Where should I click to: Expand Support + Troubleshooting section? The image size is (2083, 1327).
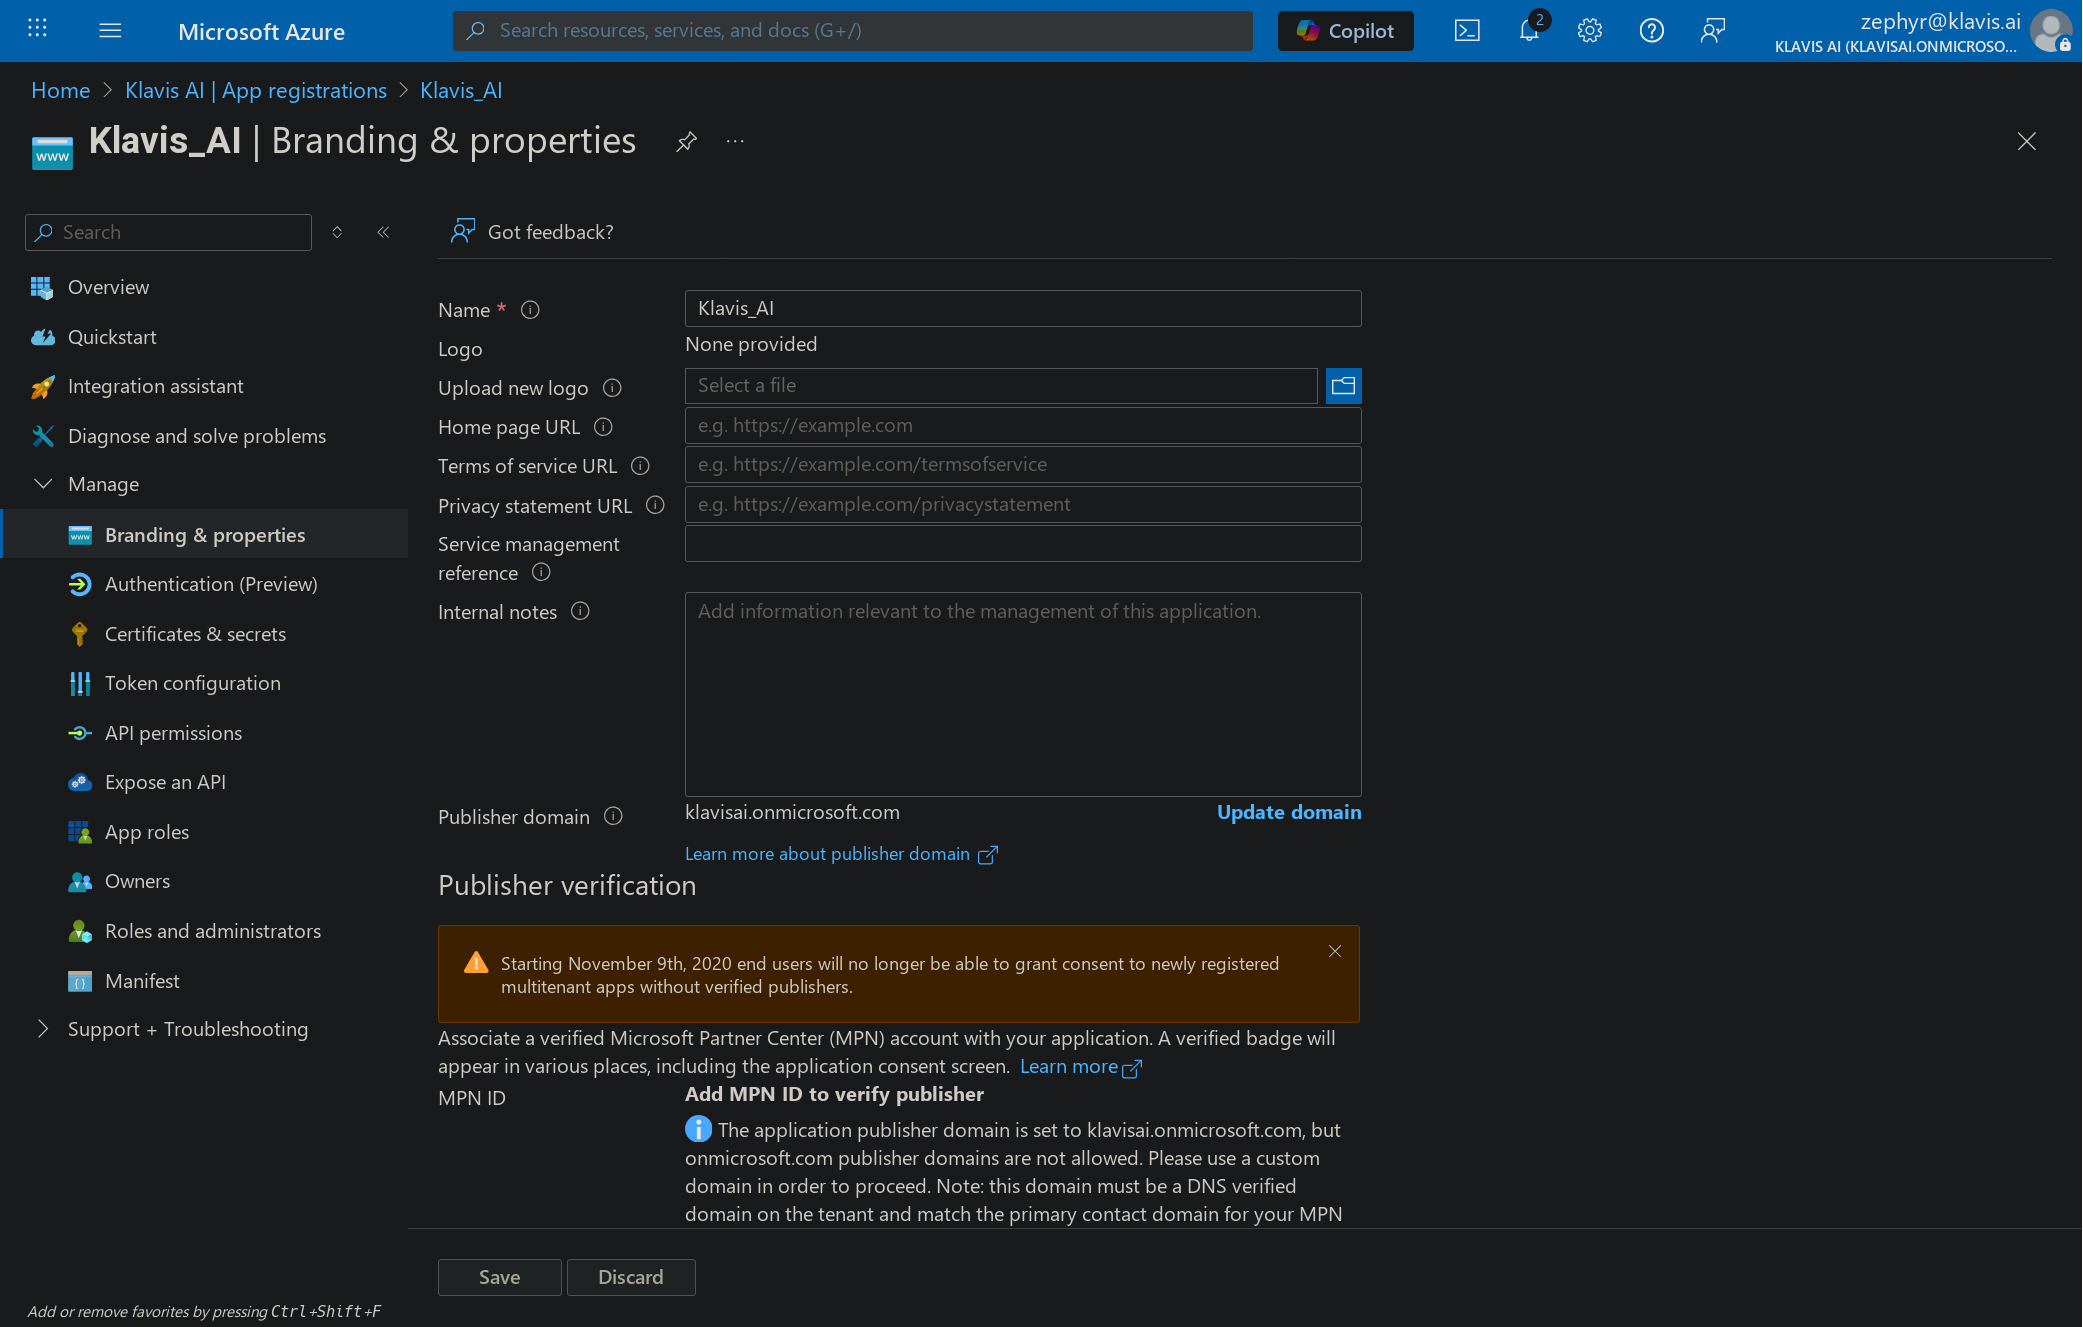pos(43,1029)
